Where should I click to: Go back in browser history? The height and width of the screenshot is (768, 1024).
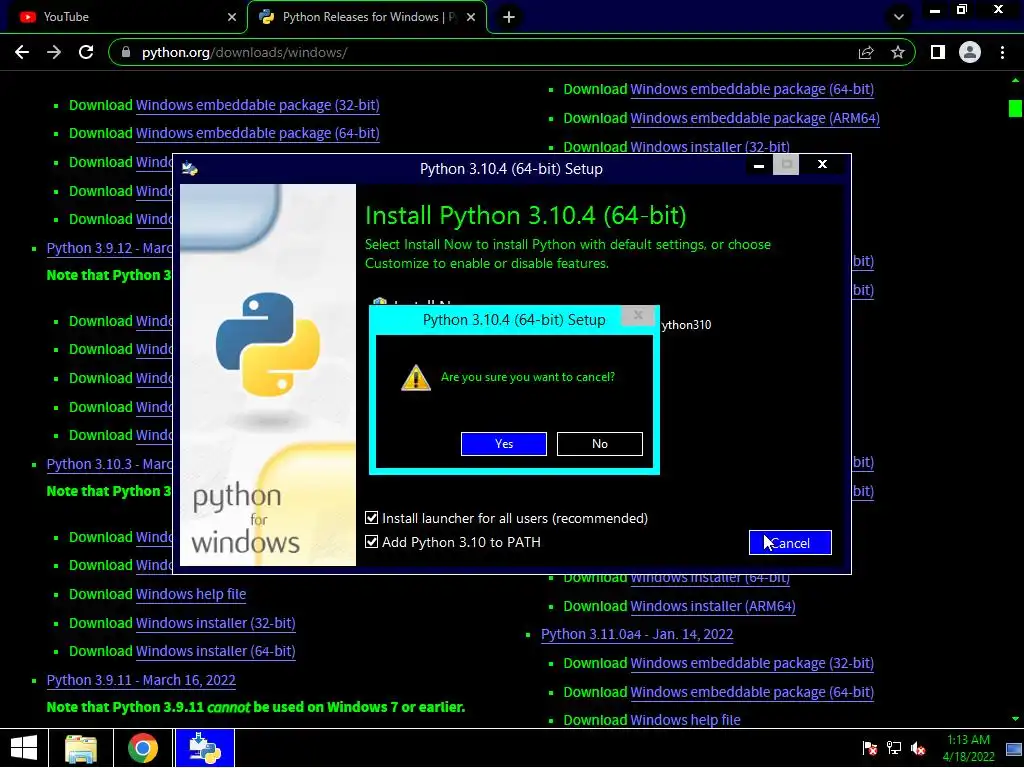tap(22, 52)
